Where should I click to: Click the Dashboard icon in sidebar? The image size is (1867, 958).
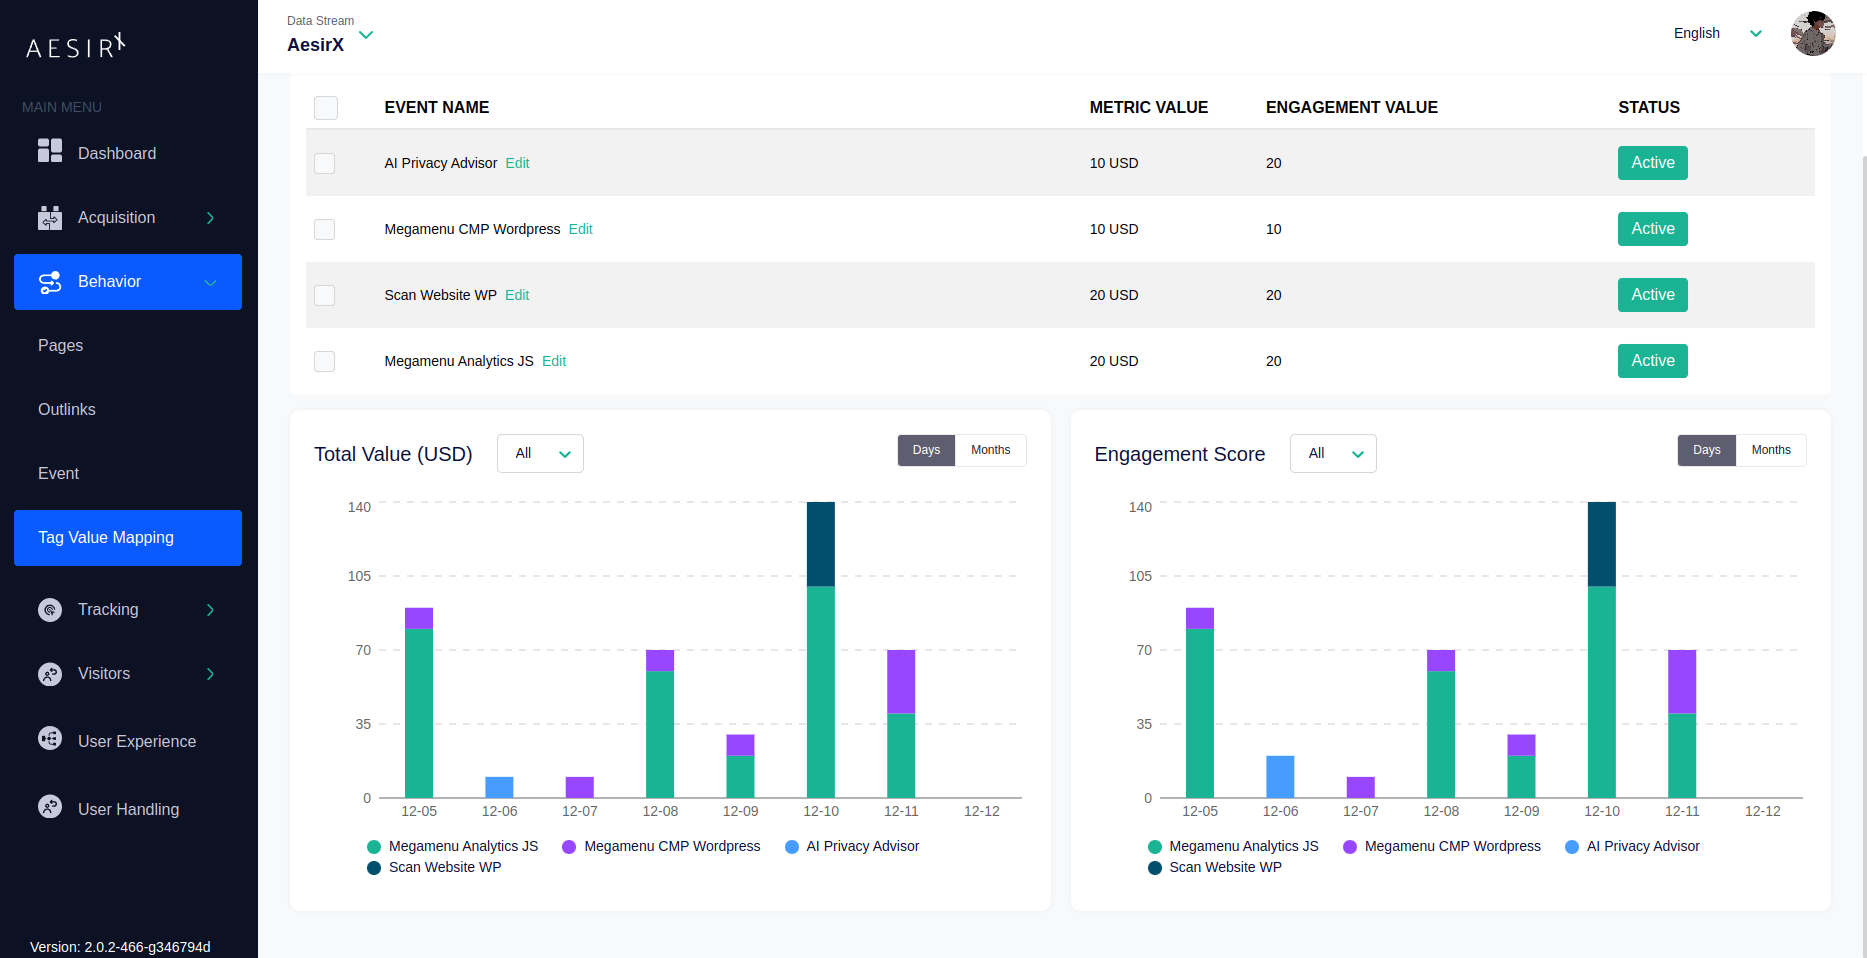coord(49,151)
